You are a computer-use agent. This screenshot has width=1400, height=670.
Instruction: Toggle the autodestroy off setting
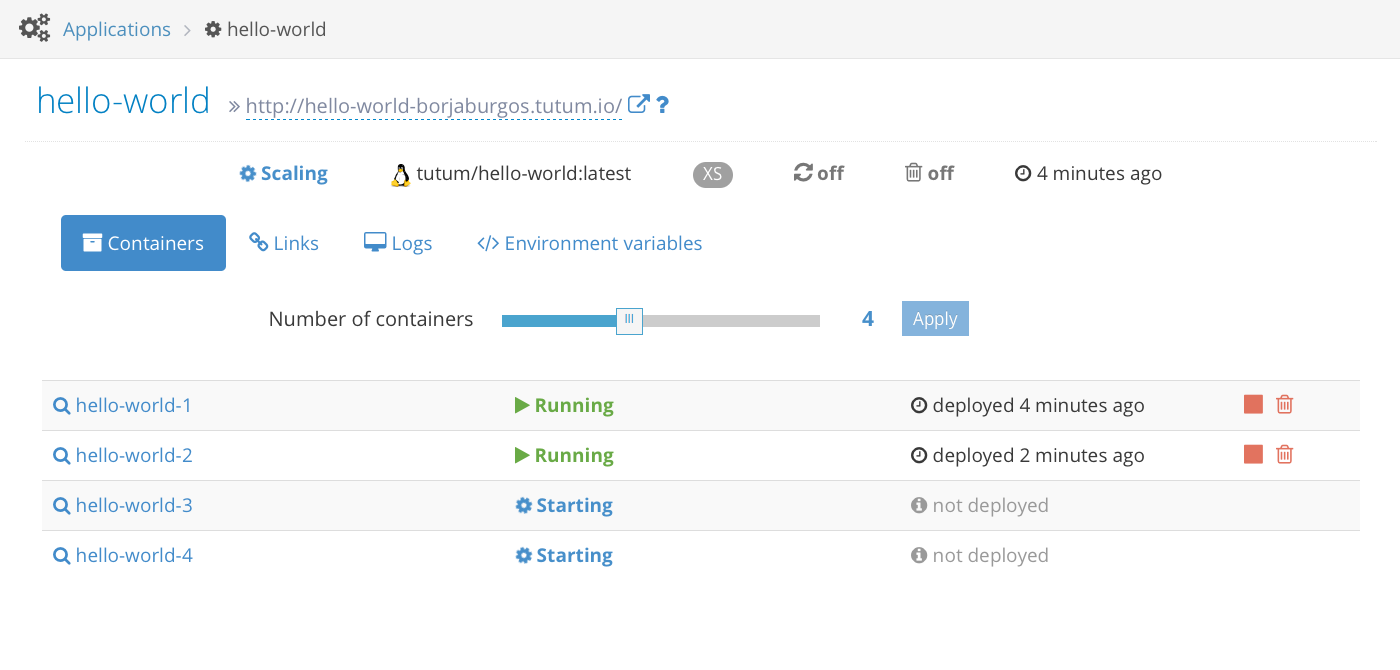click(928, 173)
